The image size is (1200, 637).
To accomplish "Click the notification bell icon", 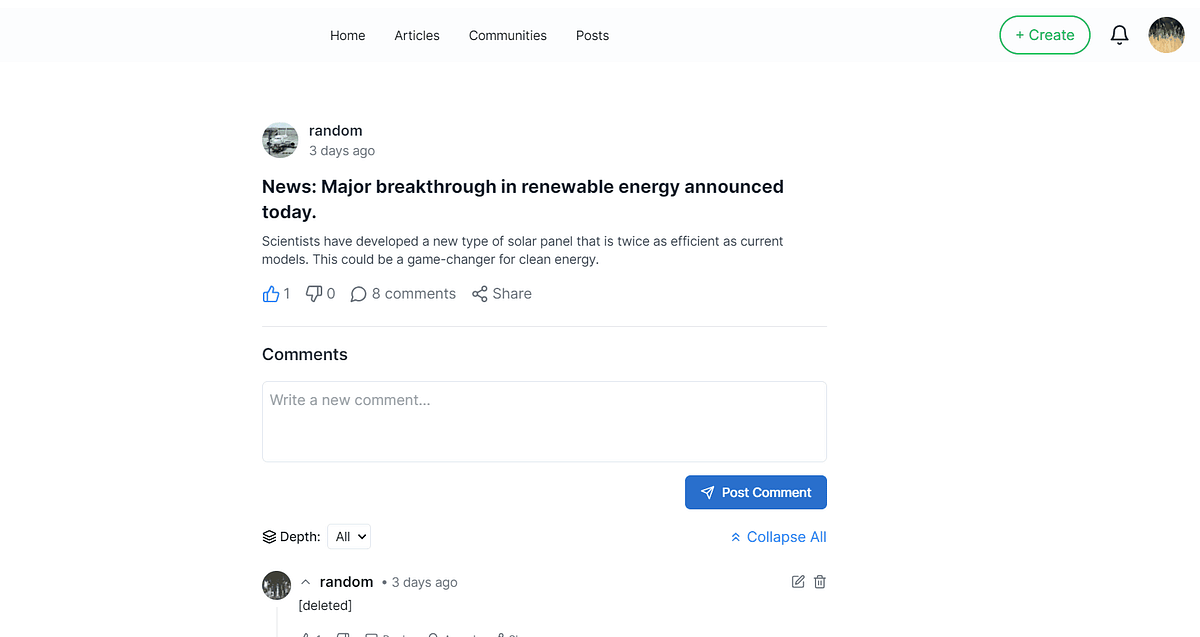I will [1119, 34].
